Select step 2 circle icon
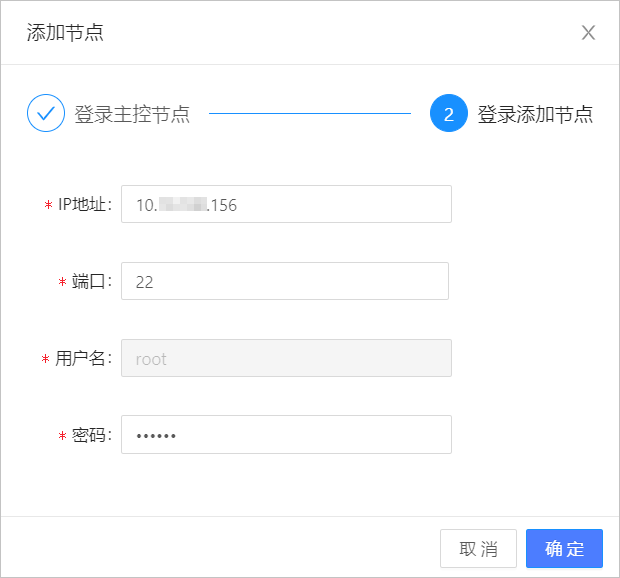The image size is (620, 578). 449,113
